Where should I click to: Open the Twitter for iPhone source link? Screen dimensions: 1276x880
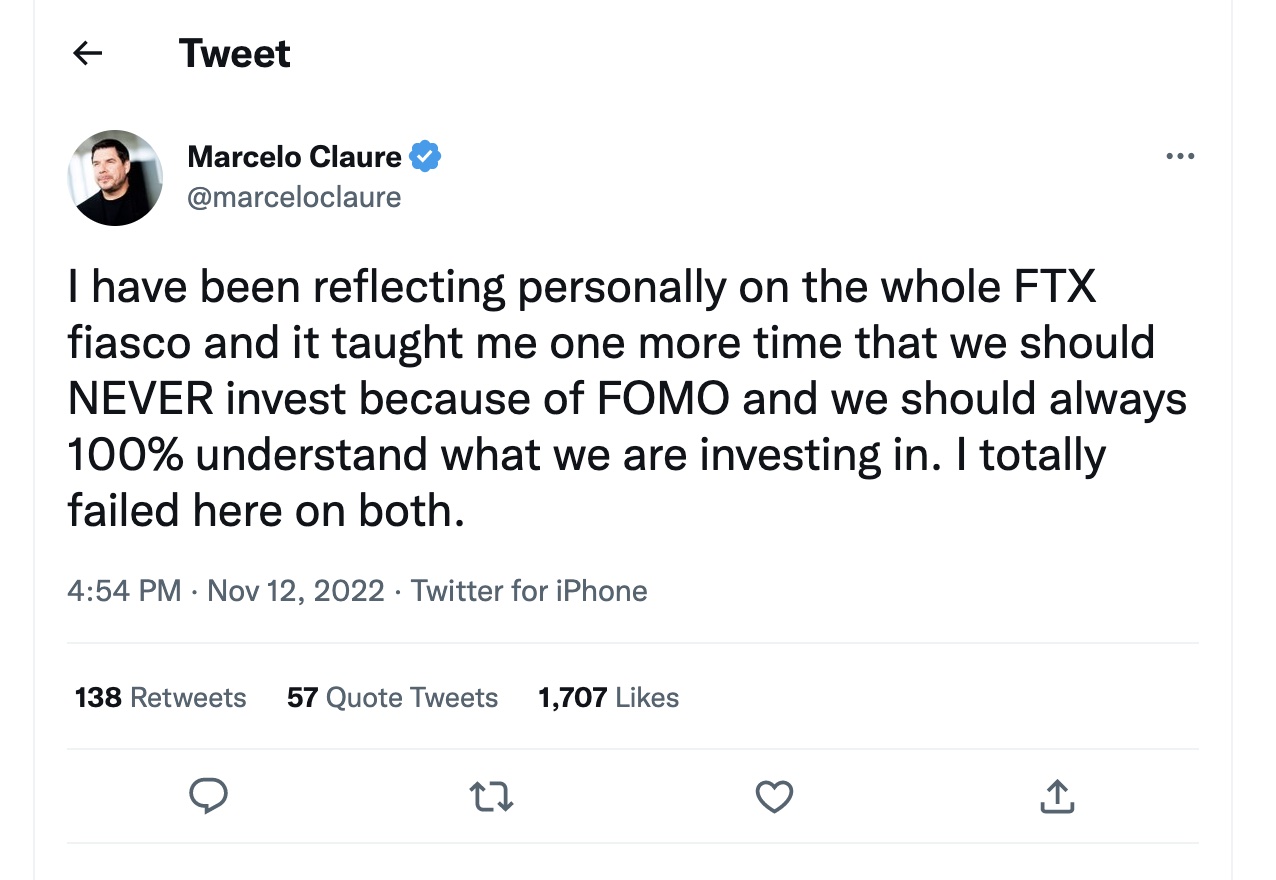click(529, 591)
